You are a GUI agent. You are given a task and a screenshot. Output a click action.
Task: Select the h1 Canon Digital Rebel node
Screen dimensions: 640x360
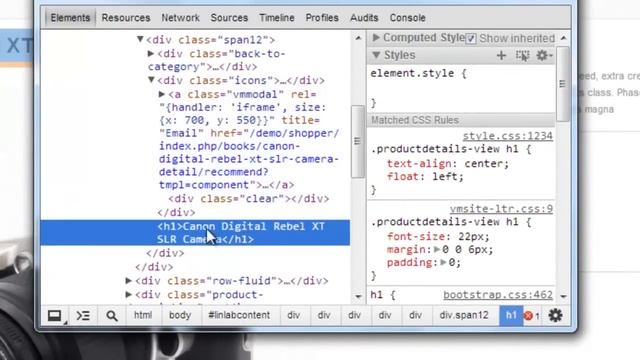[195, 233]
